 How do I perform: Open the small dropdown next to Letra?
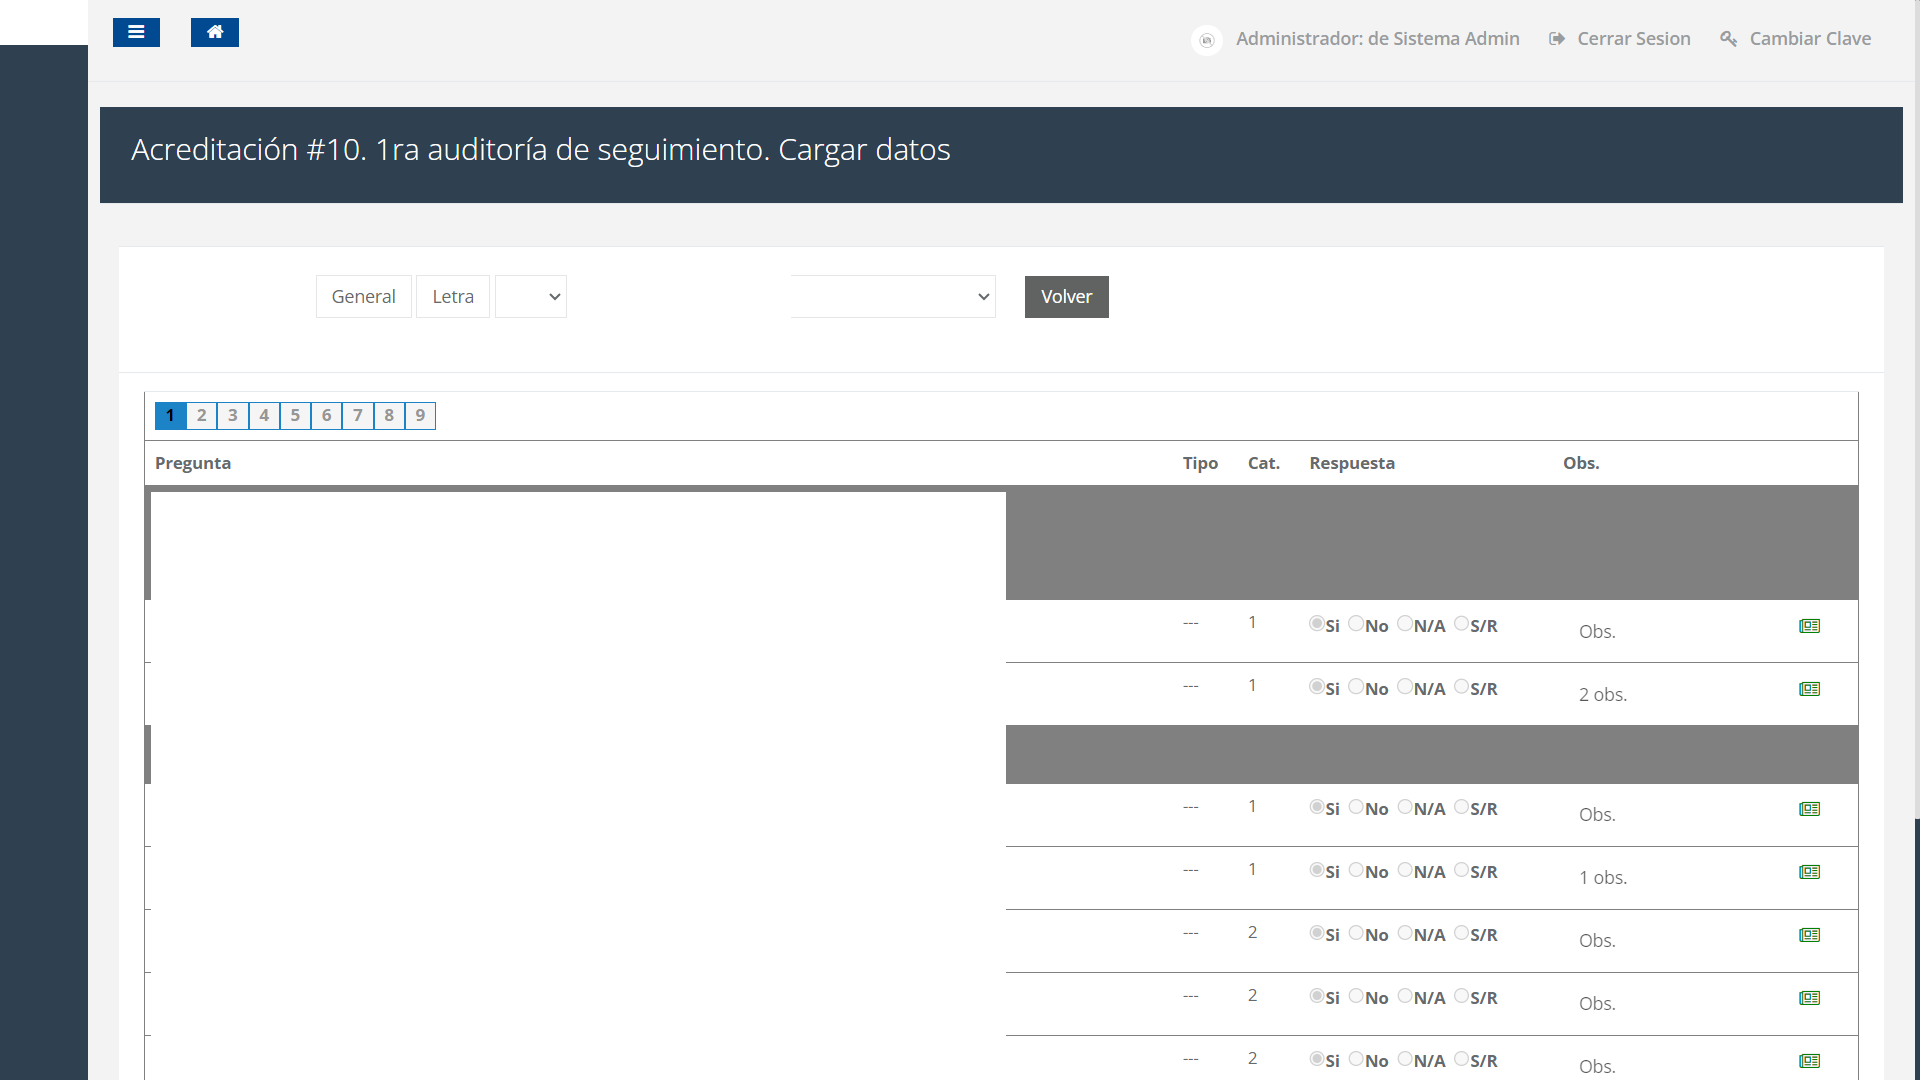pyautogui.click(x=531, y=297)
